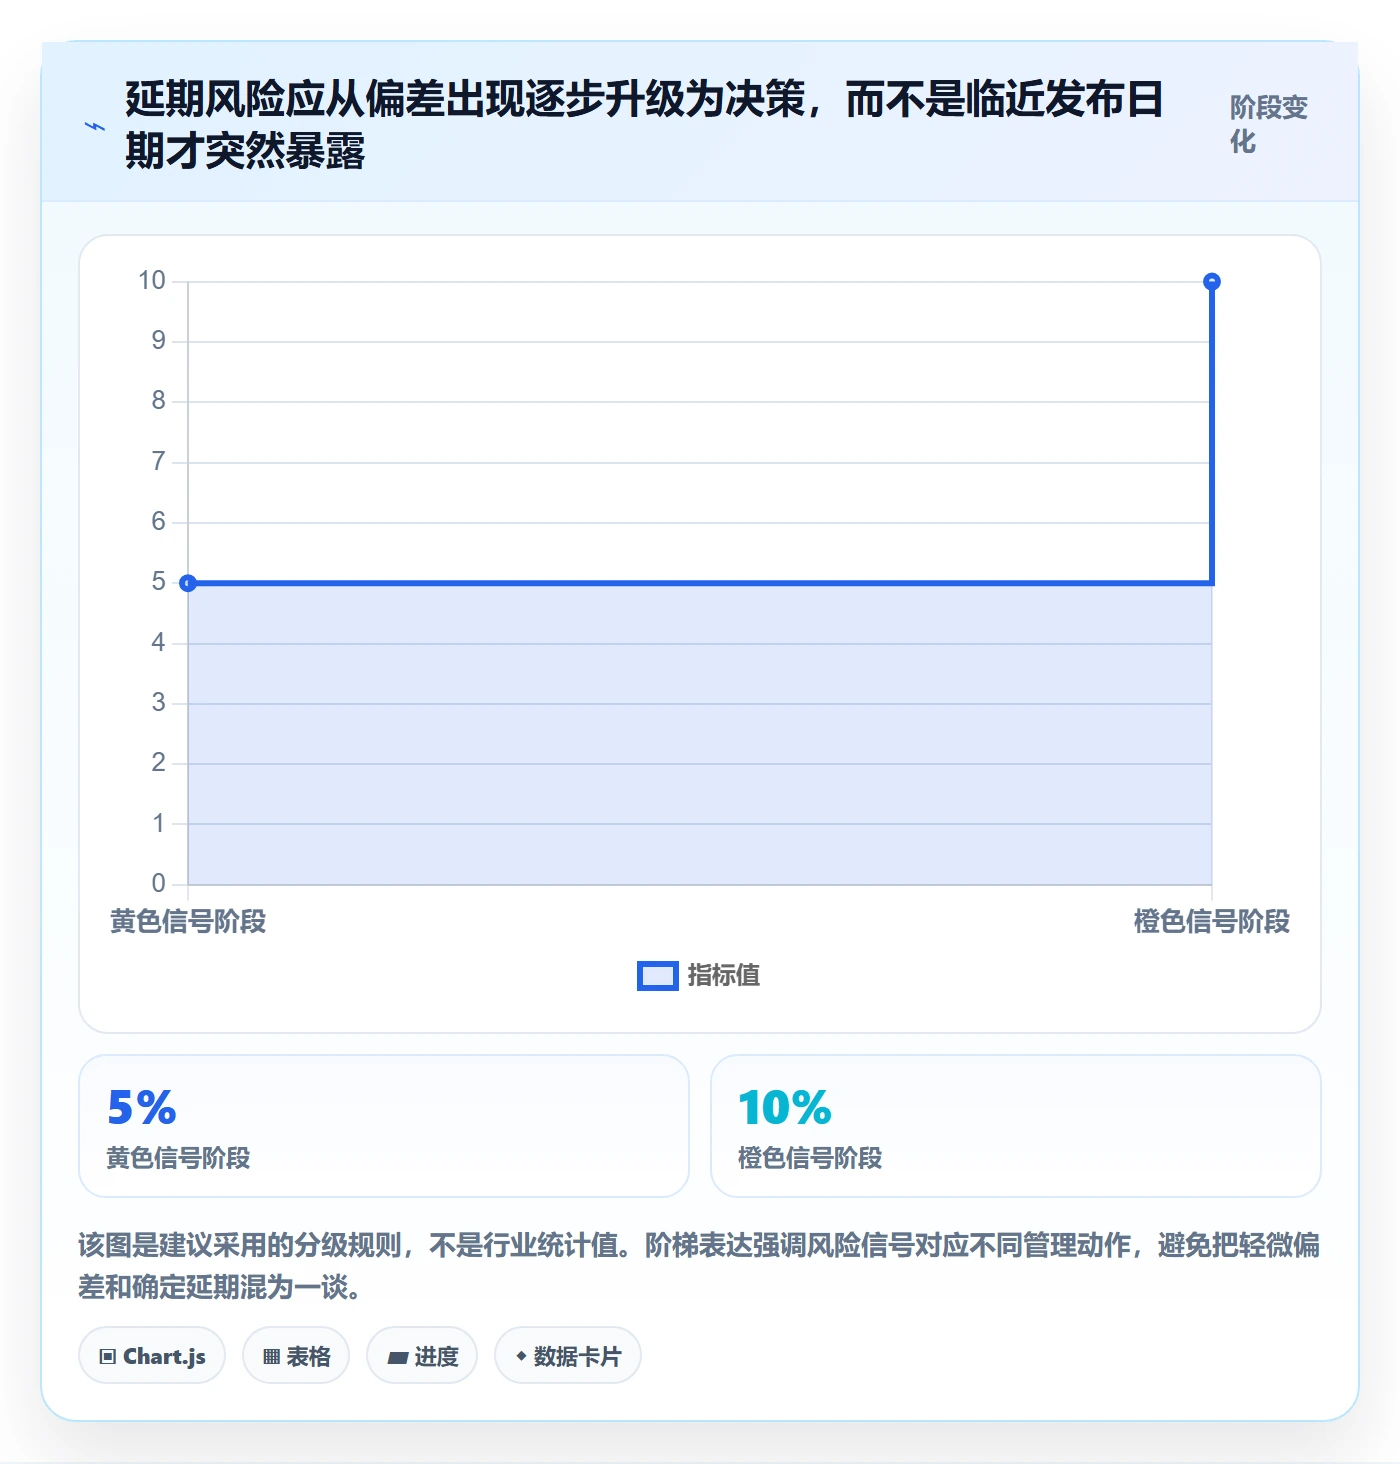The image size is (1400, 1464).
Task: Click the data point at 橙色信号阶段 value 10
Action: tap(1212, 282)
